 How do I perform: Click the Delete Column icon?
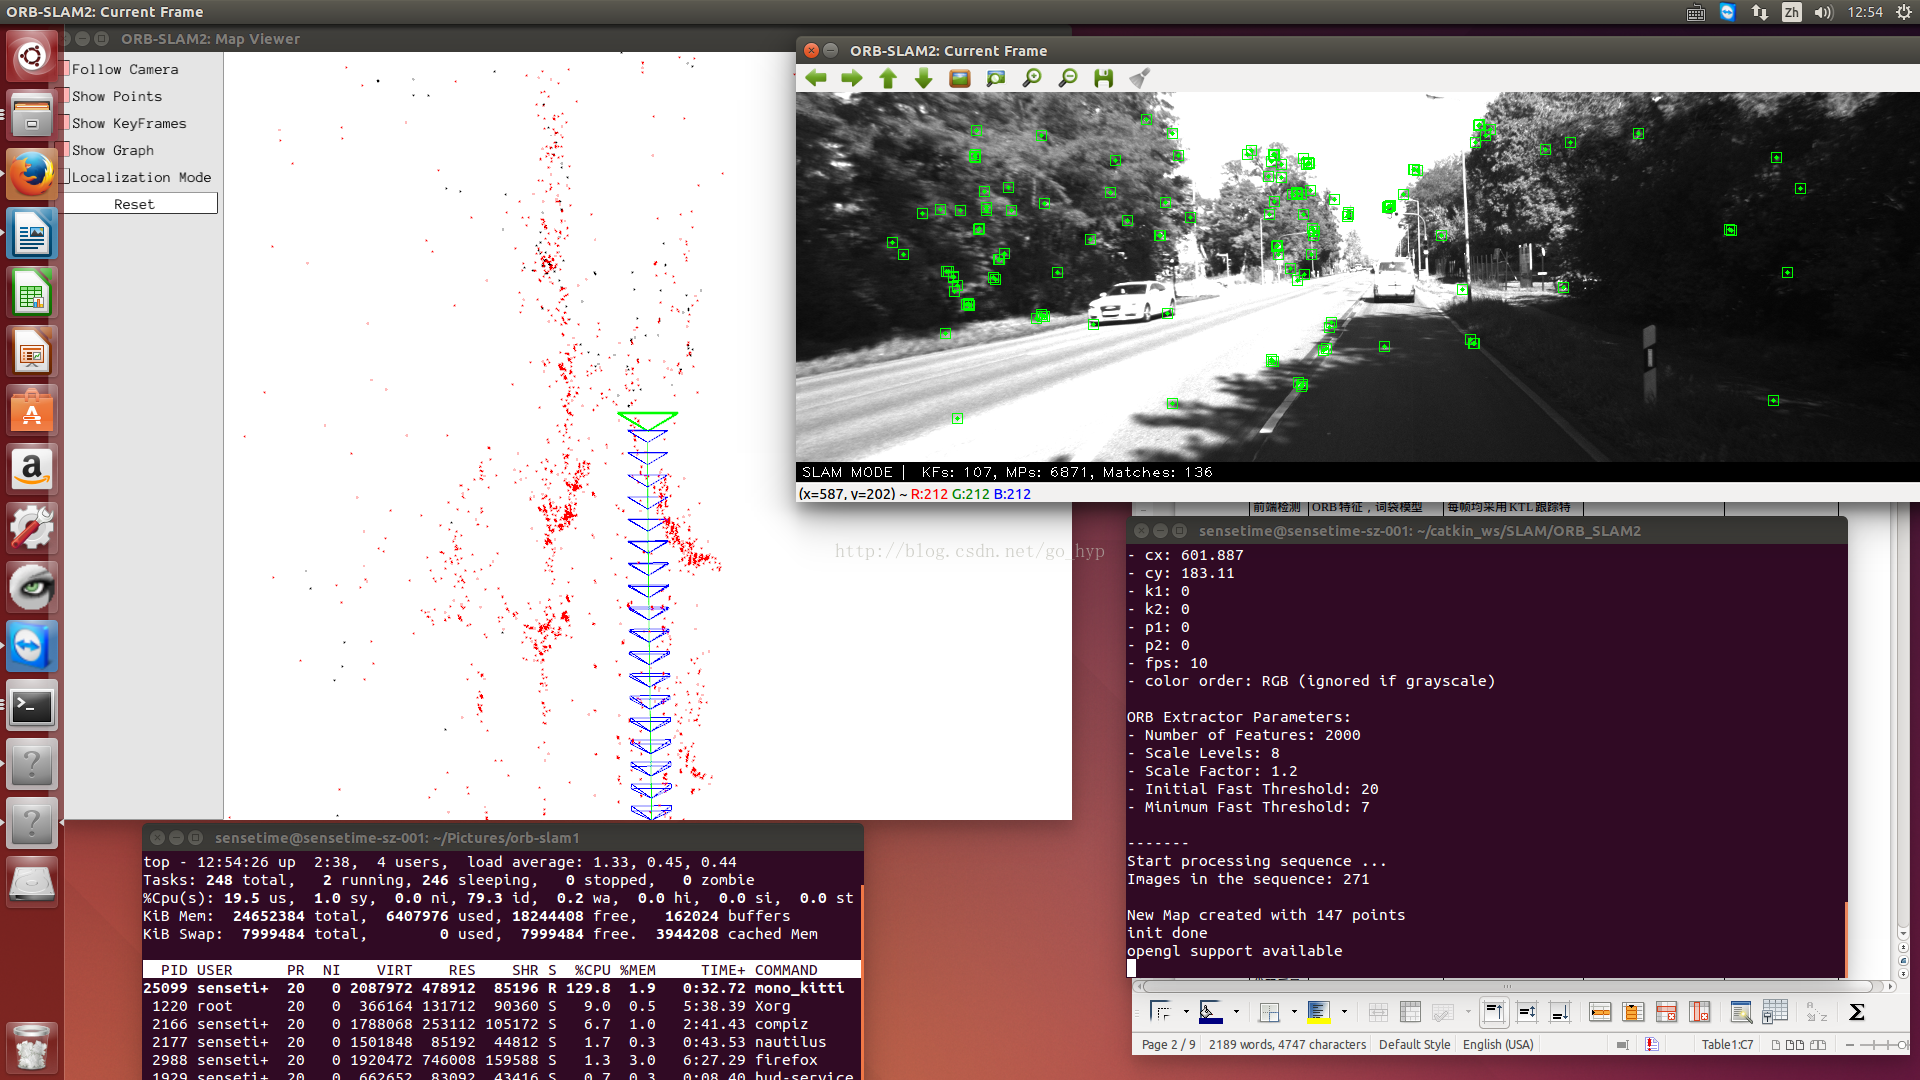(1699, 1012)
